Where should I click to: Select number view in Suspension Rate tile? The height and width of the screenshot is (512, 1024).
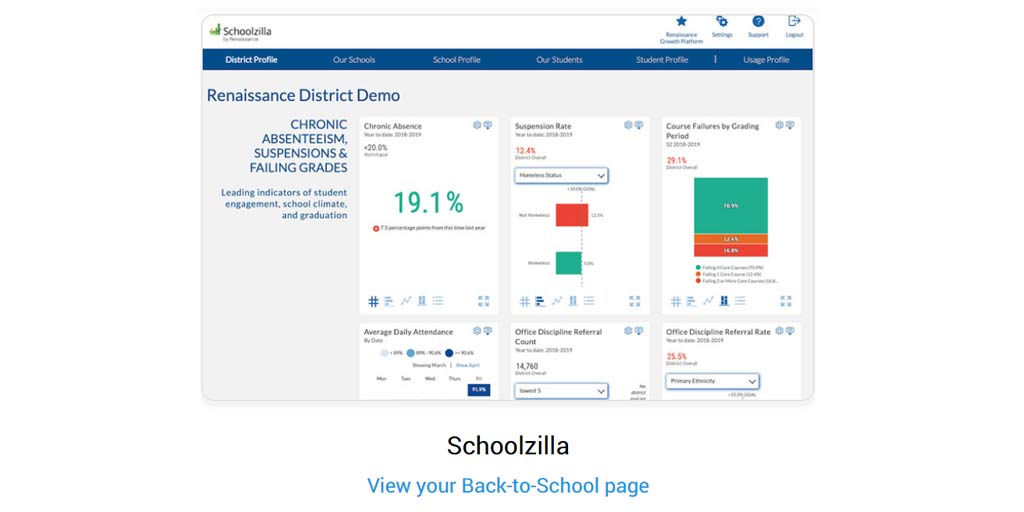pyautogui.click(x=525, y=301)
